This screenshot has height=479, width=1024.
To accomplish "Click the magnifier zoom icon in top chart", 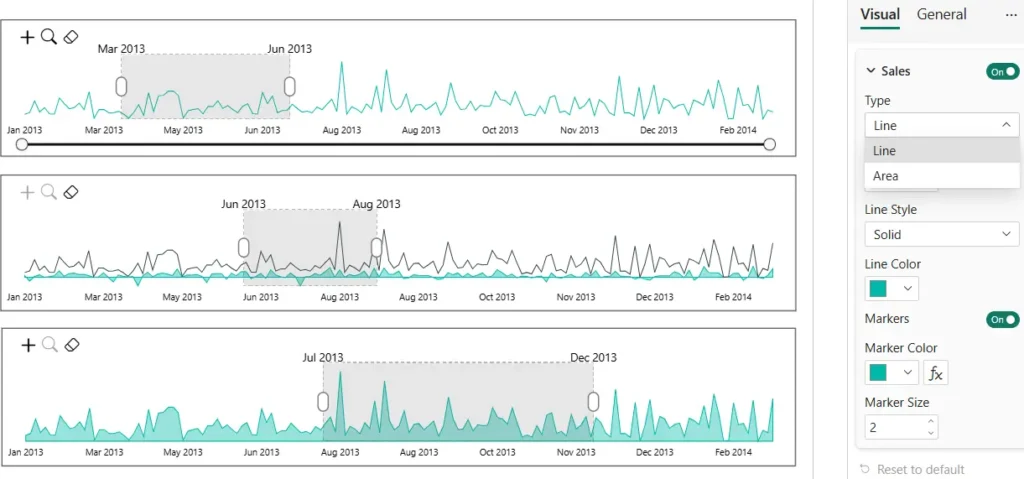I will tap(49, 37).
